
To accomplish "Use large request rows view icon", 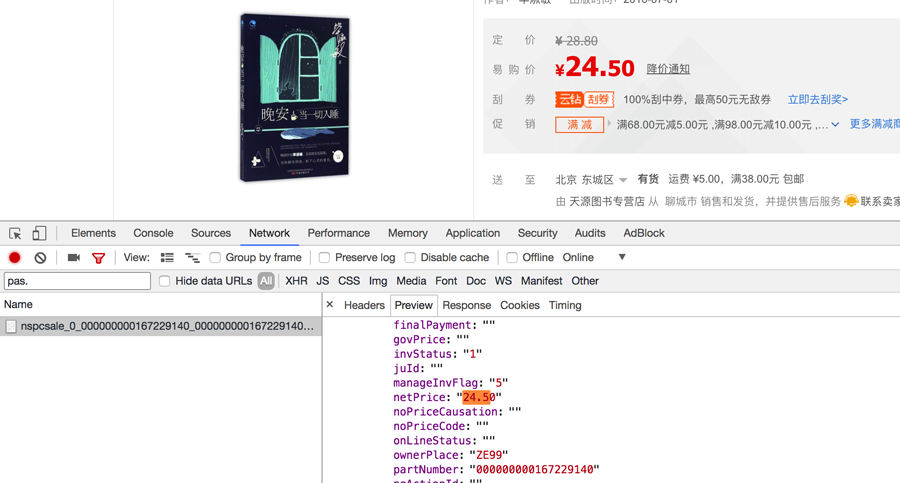I will (x=167, y=257).
